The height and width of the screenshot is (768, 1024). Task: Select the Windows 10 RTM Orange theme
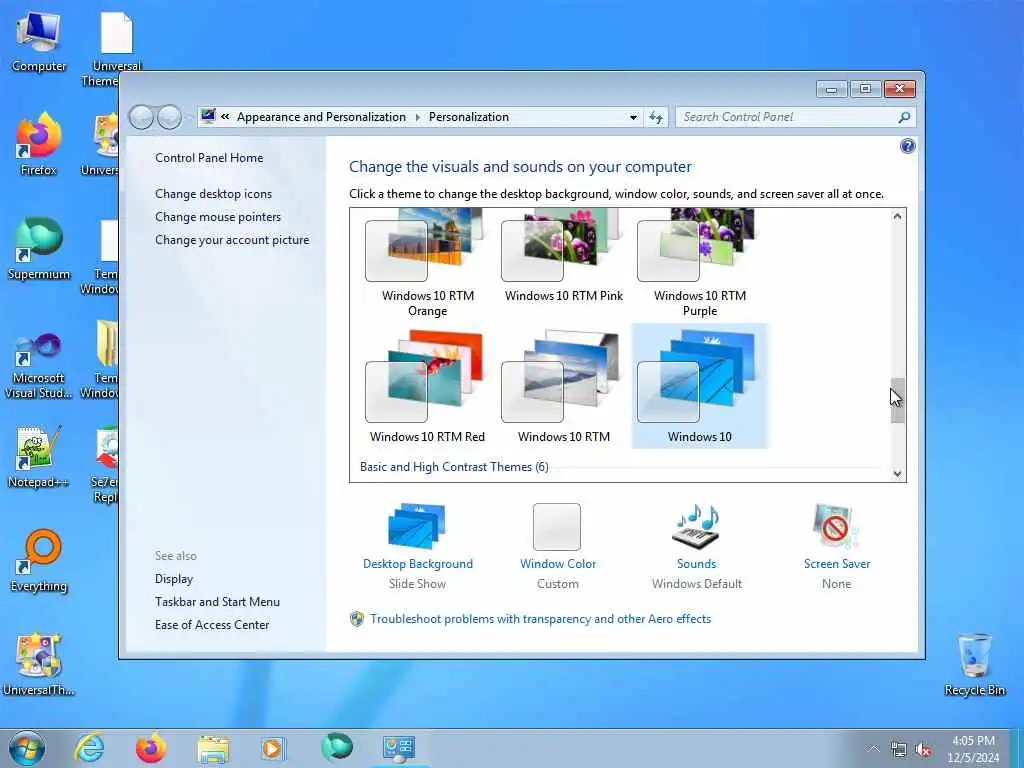428,263
